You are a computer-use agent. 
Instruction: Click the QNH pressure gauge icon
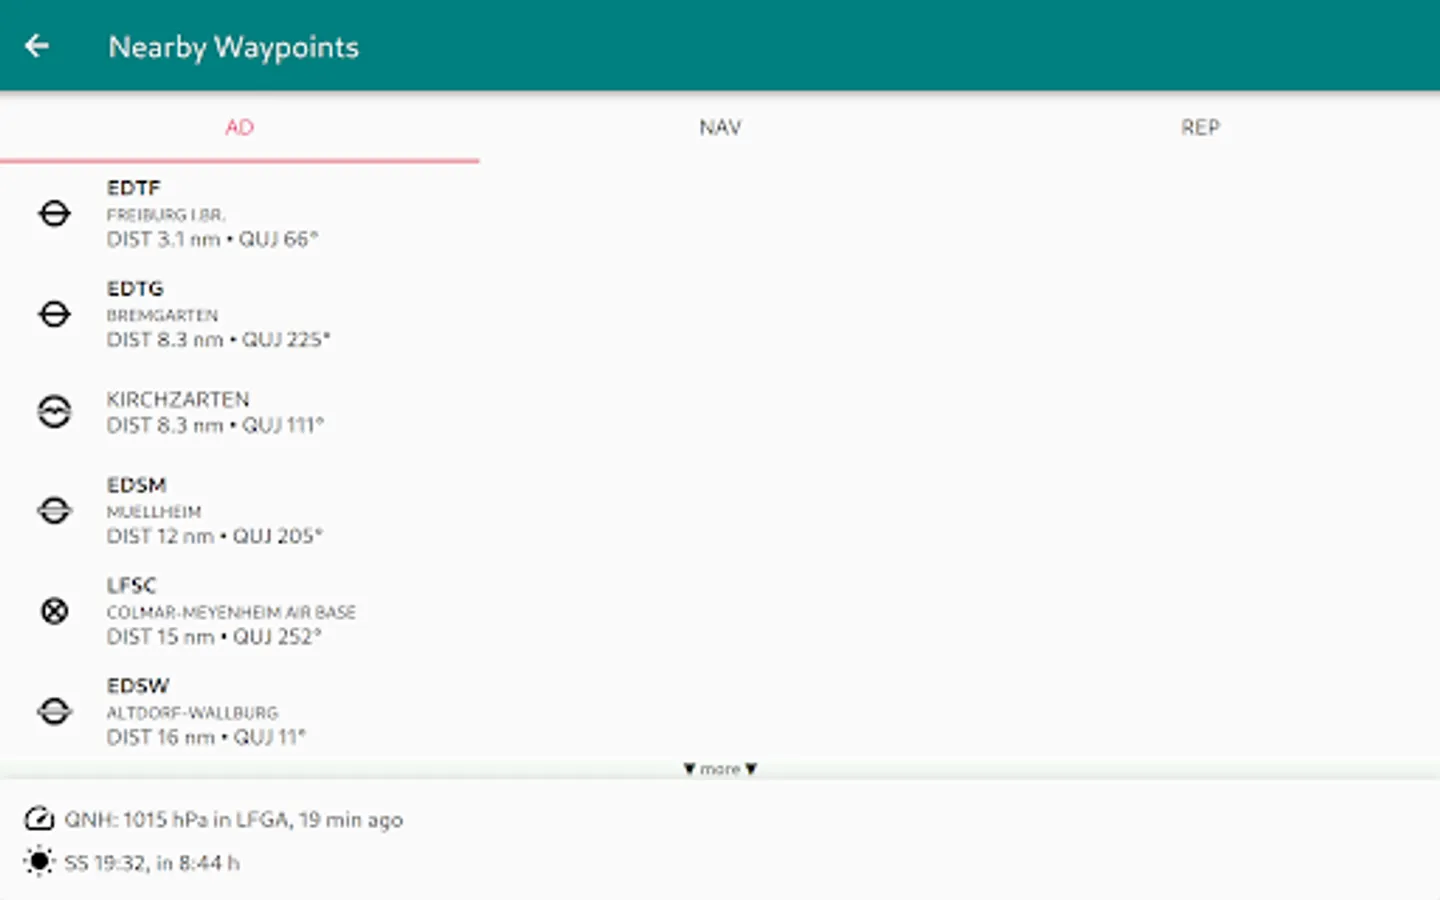pos(39,819)
